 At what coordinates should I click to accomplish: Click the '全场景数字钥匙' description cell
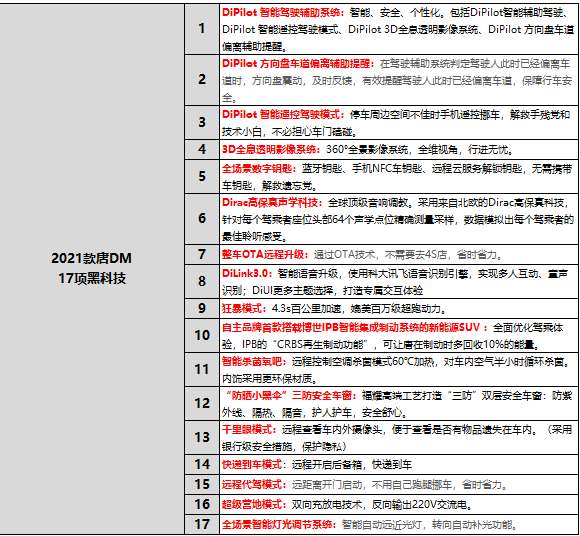pyautogui.click(x=399, y=176)
